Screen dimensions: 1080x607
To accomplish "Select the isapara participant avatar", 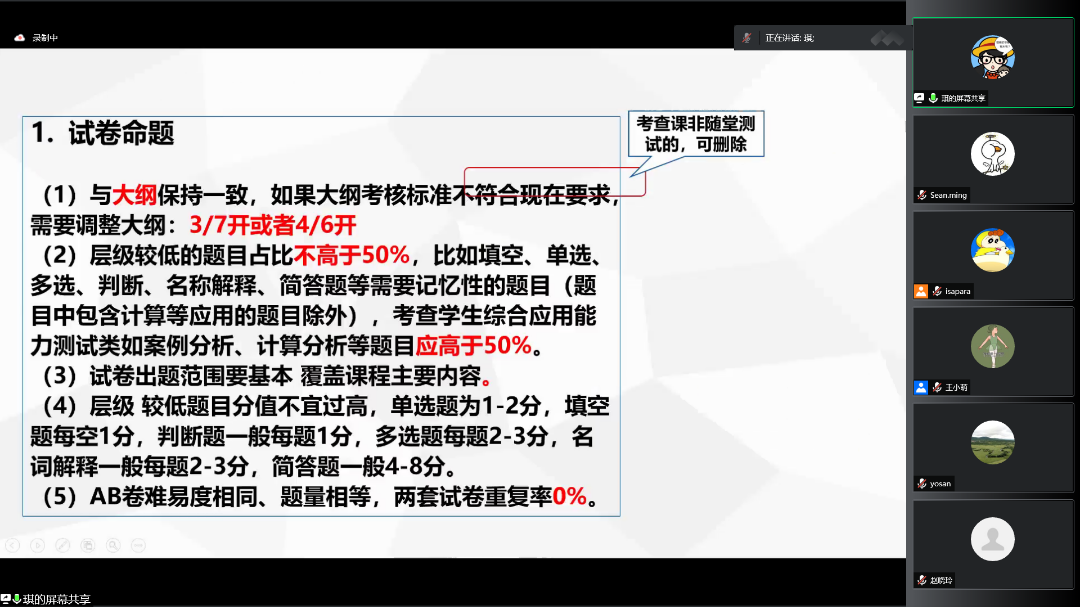I will [992, 250].
